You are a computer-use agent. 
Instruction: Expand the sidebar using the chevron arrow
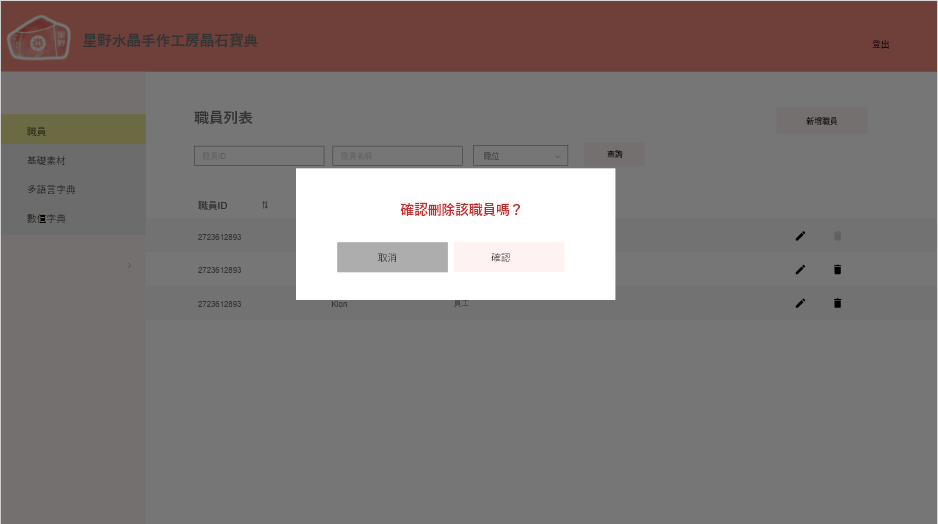click(x=129, y=265)
